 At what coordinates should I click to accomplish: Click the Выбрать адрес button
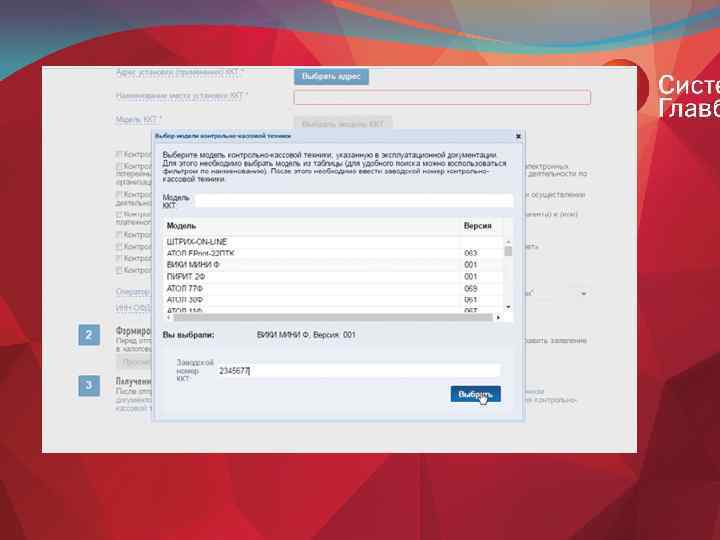(x=331, y=77)
